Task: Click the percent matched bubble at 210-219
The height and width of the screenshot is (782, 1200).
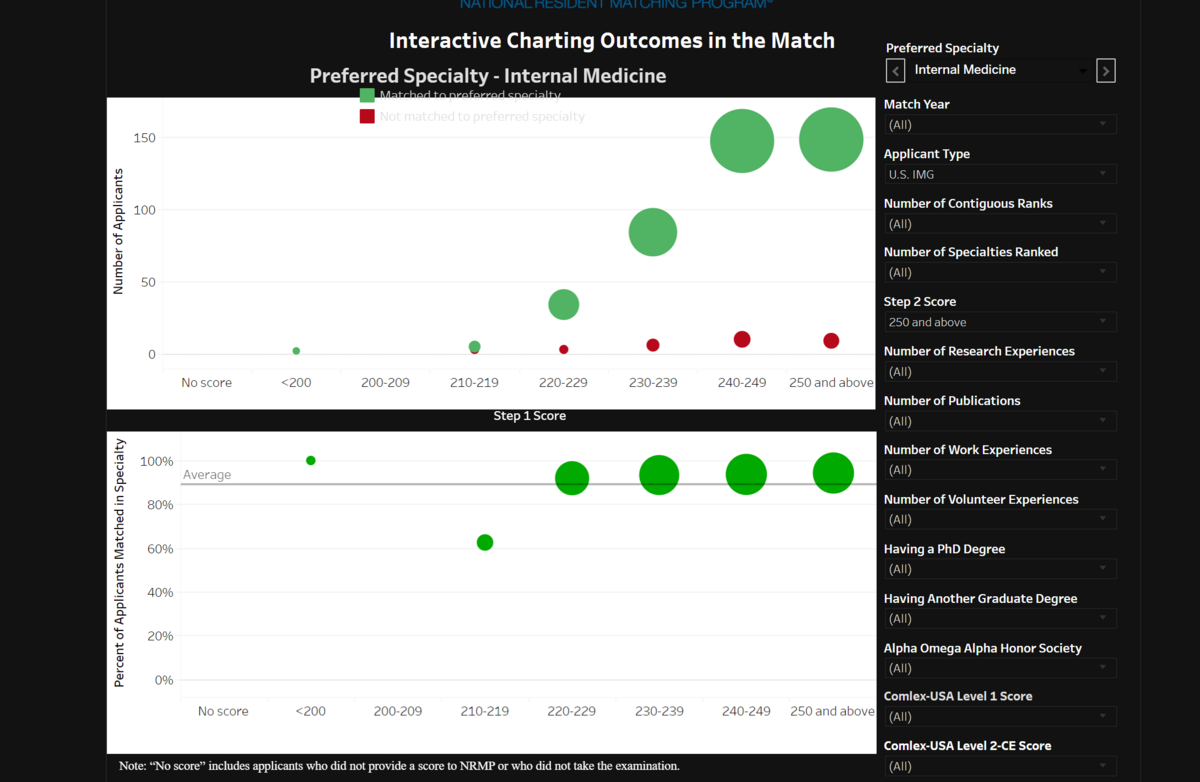Action: point(485,542)
